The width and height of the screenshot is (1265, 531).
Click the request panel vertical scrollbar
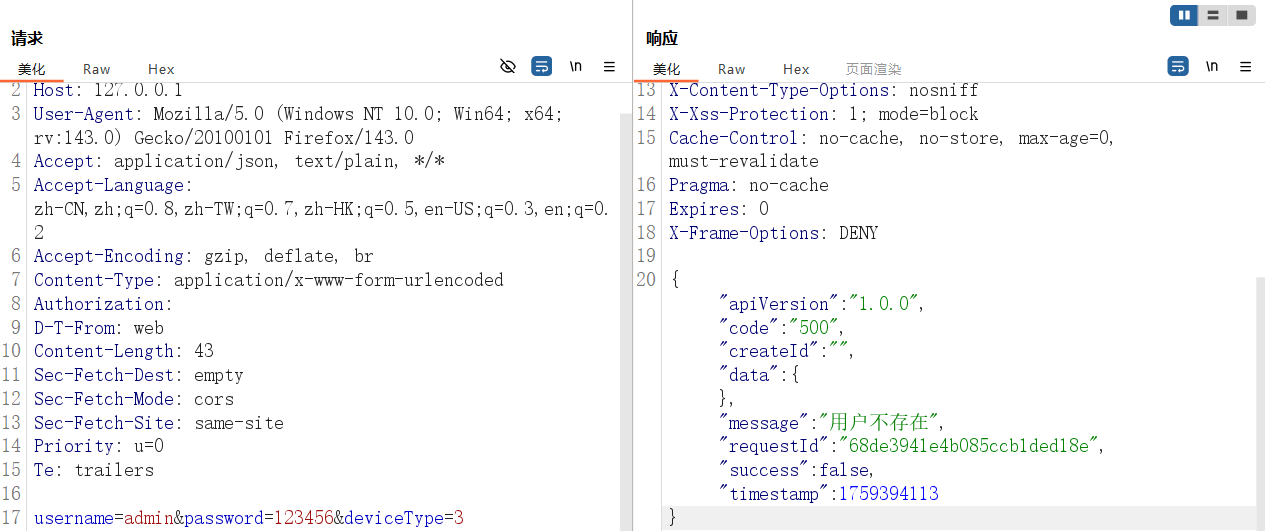pyautogui.click(x=626, y=300)
